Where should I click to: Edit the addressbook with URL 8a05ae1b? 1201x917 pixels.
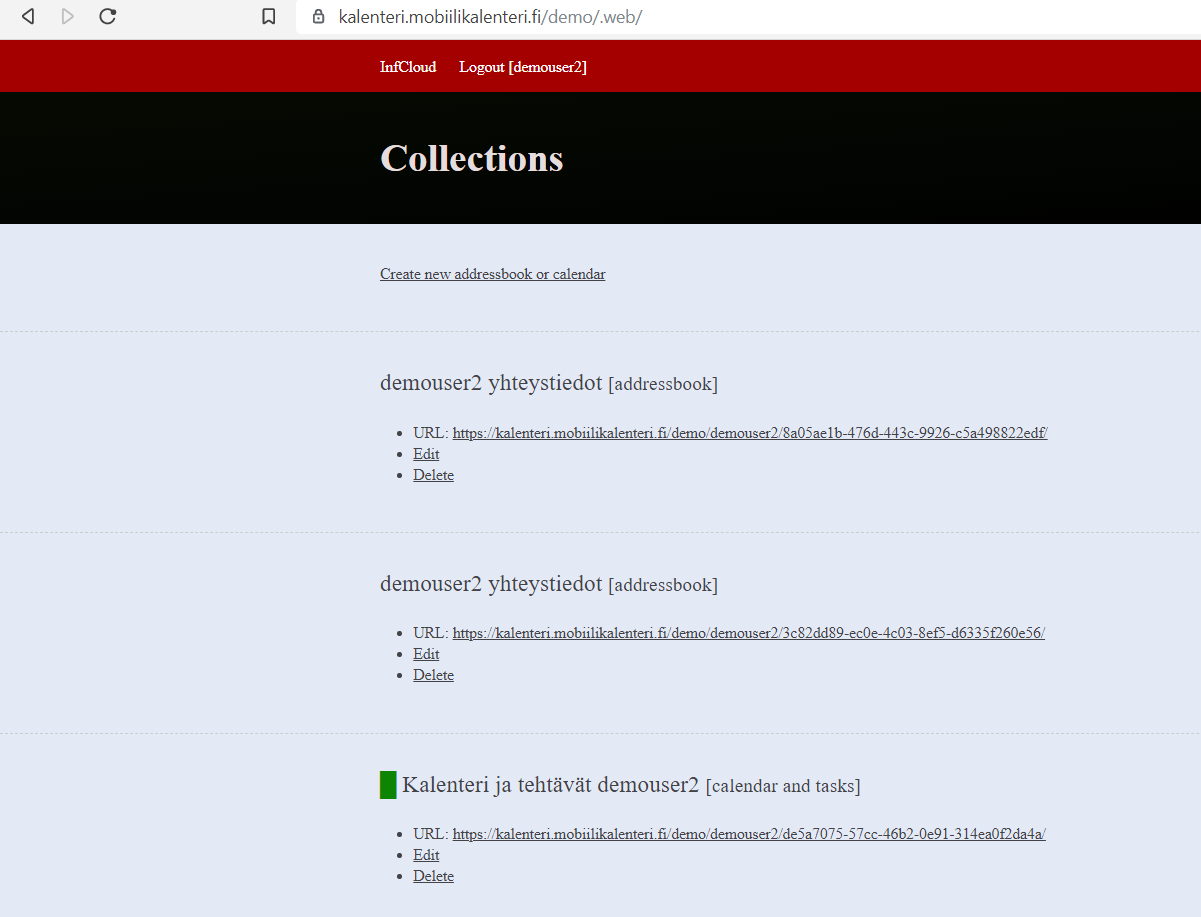pyautogui.click(x=426, y=454)
